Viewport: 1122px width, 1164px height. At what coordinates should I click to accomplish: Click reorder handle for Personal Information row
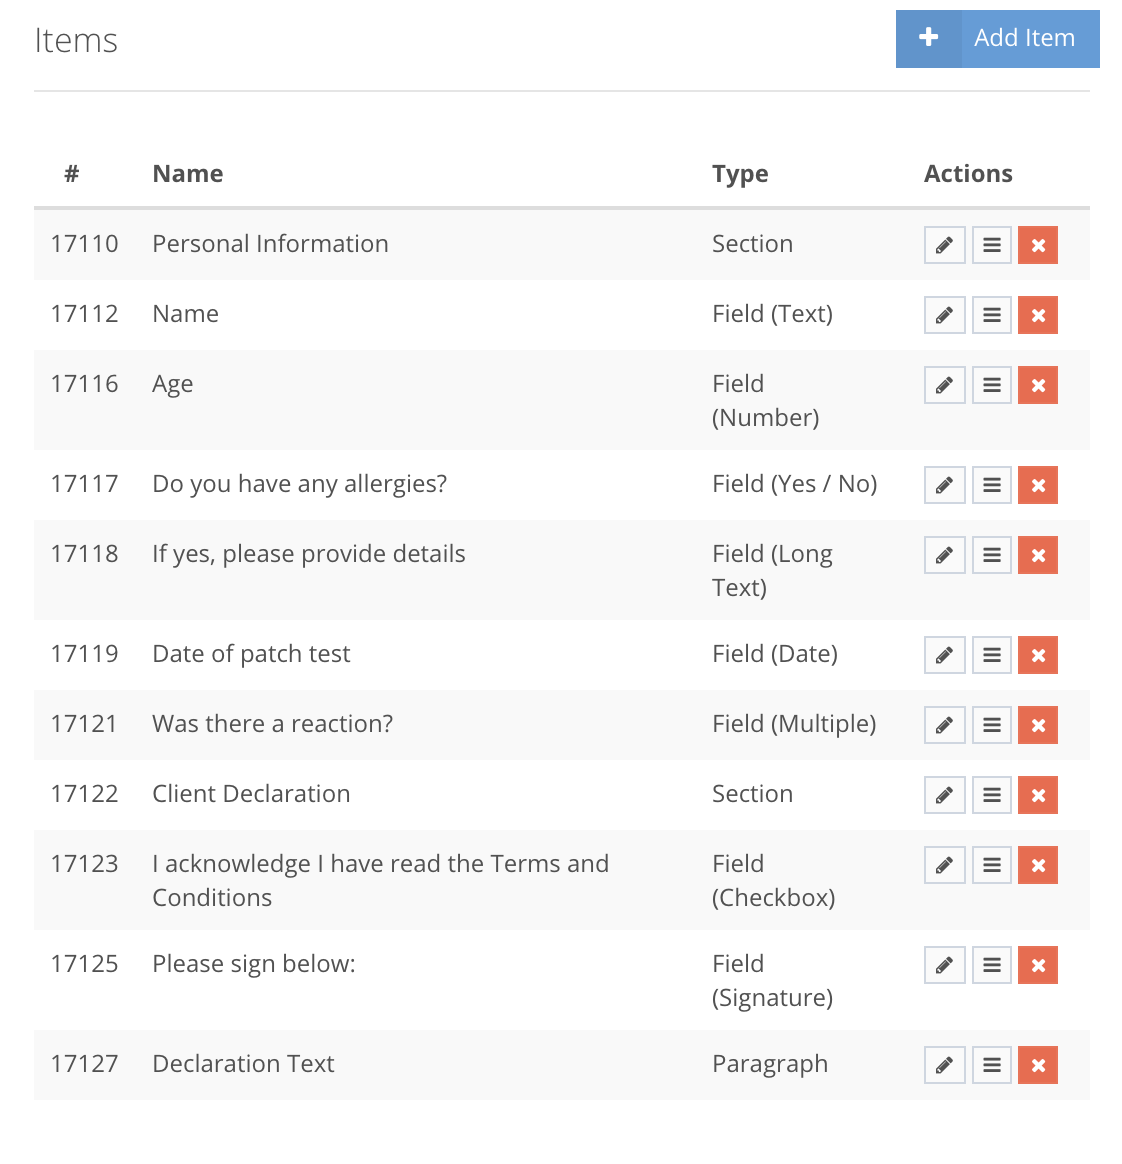tap(992, 245)
